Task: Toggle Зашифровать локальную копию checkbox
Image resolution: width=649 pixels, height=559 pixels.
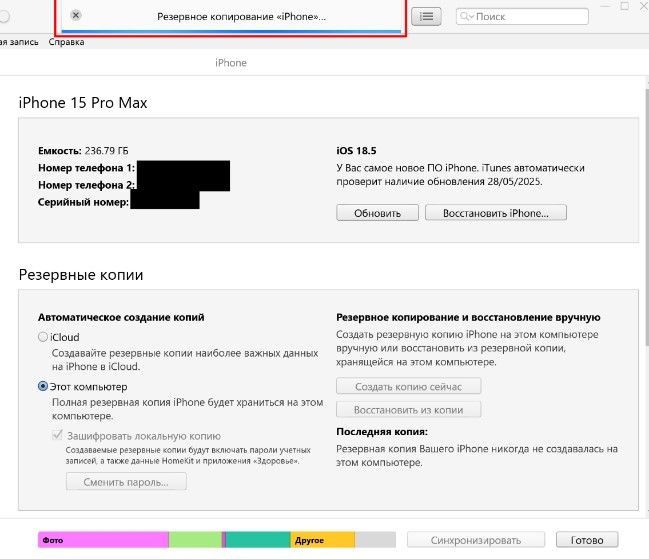Action: point(57,436)
